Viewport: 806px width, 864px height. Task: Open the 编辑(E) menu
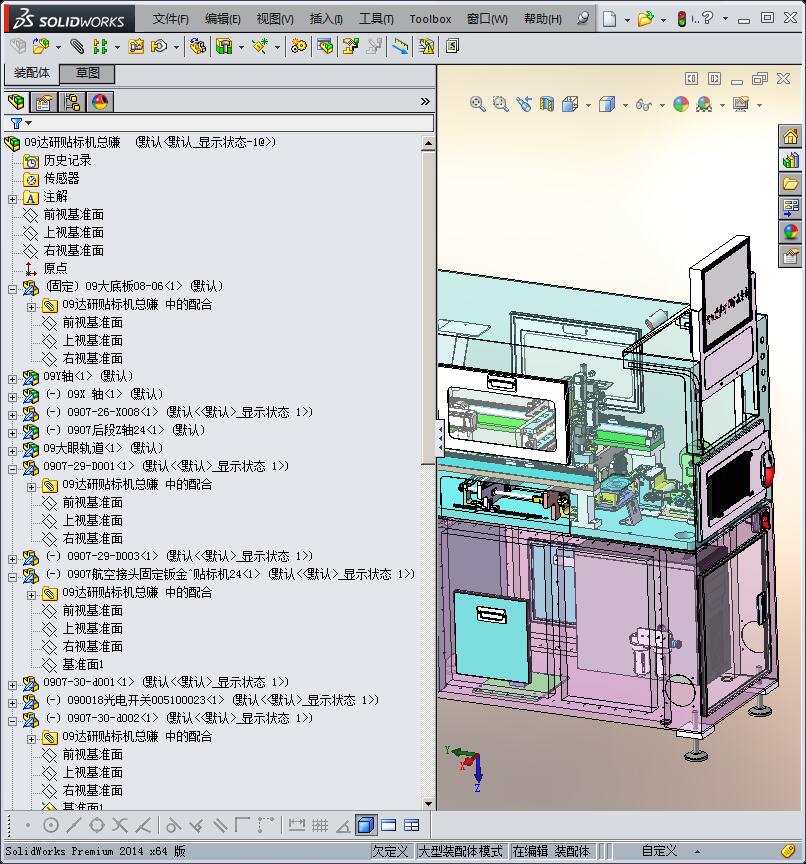[x=223, y=19]
